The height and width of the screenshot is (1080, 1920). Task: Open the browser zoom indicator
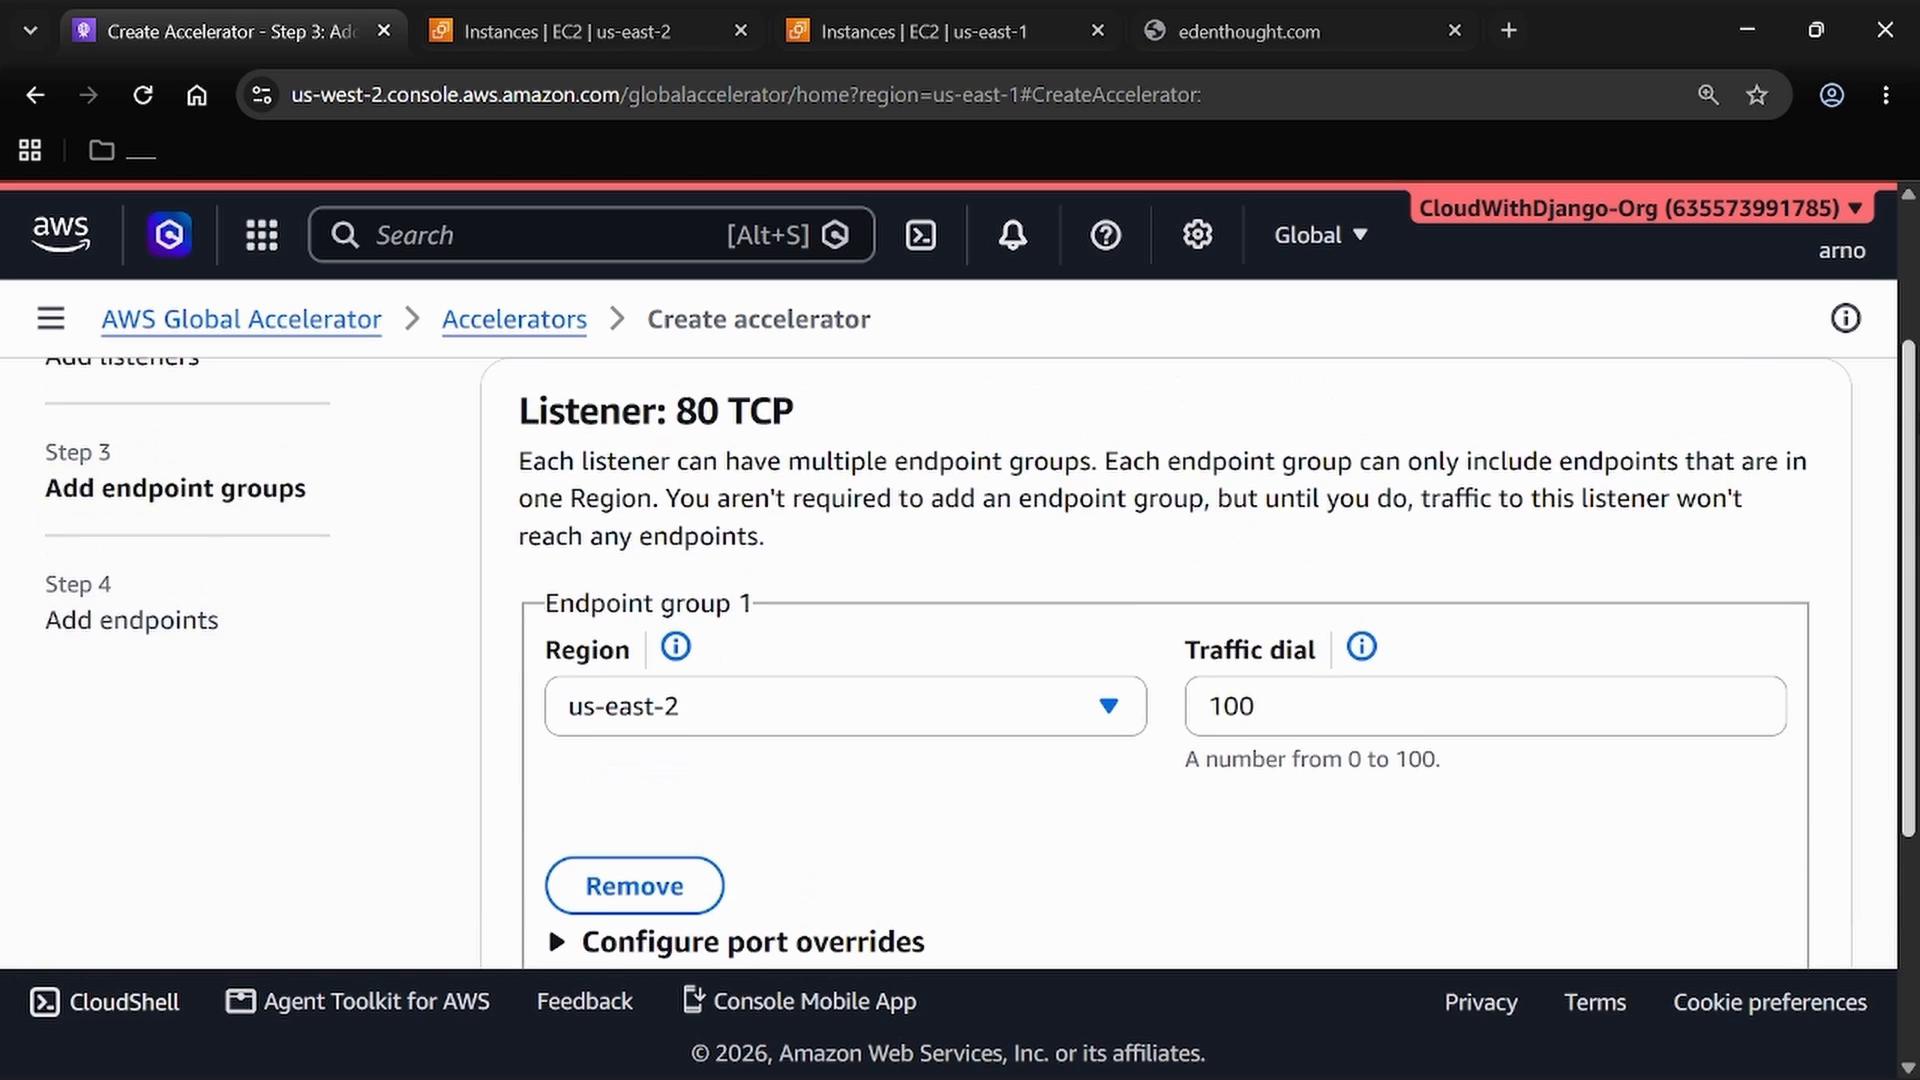pos(1708,95)
